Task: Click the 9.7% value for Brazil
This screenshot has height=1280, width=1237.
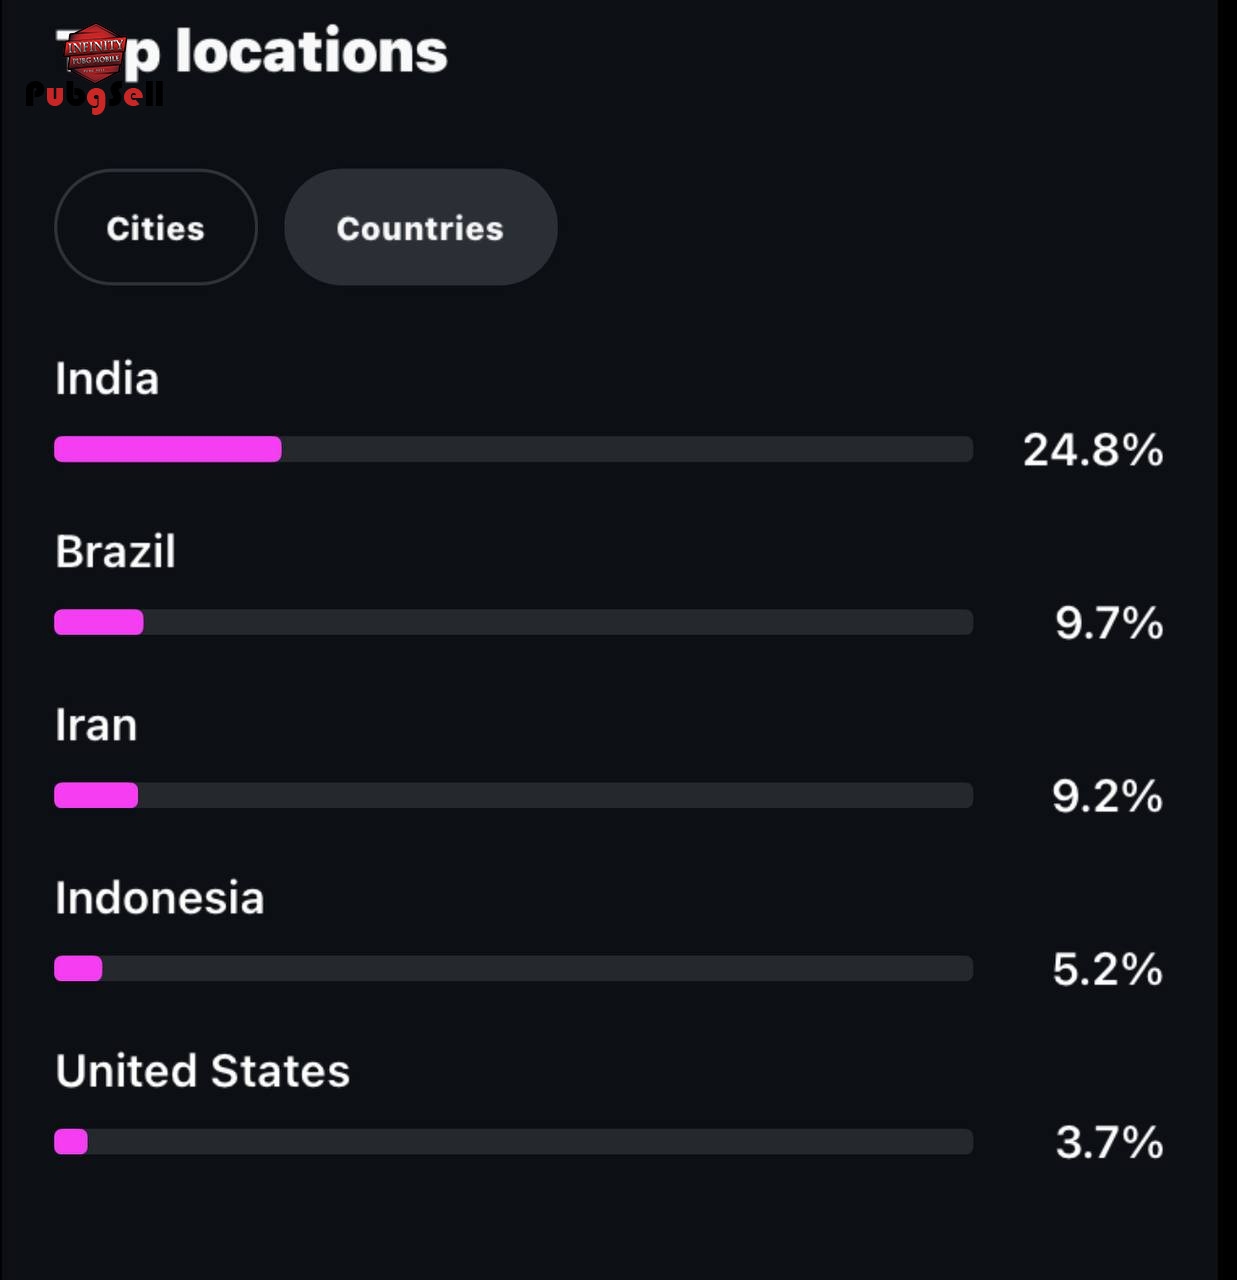Action: tap(1110, 623)
